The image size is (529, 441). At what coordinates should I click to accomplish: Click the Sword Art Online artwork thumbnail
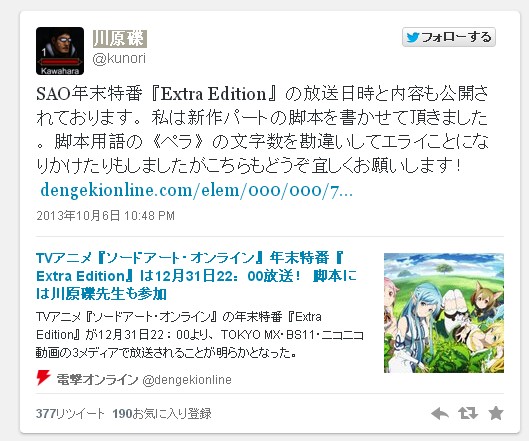click(444, 313)
